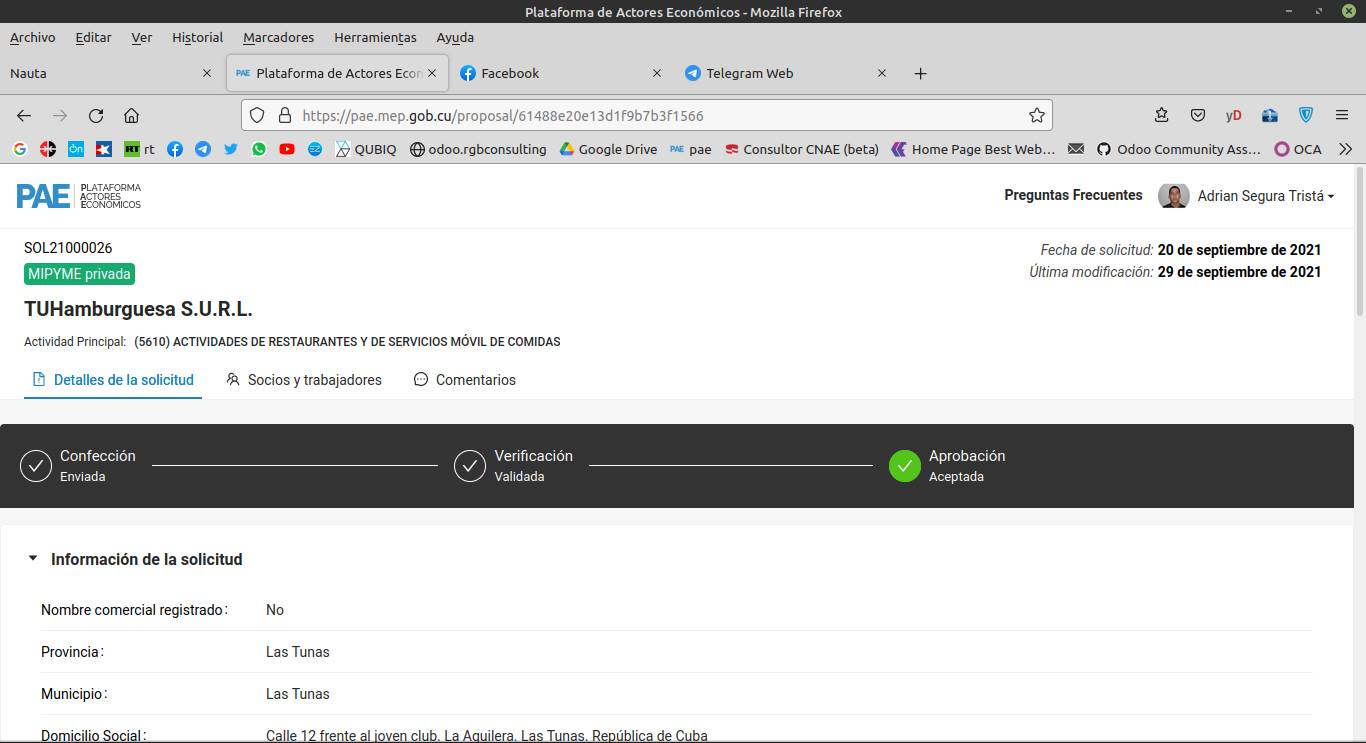The height and width of the screenshot is (743, 1366).
Task: Click the Aprobación green check circle
Action: [904, 466]
